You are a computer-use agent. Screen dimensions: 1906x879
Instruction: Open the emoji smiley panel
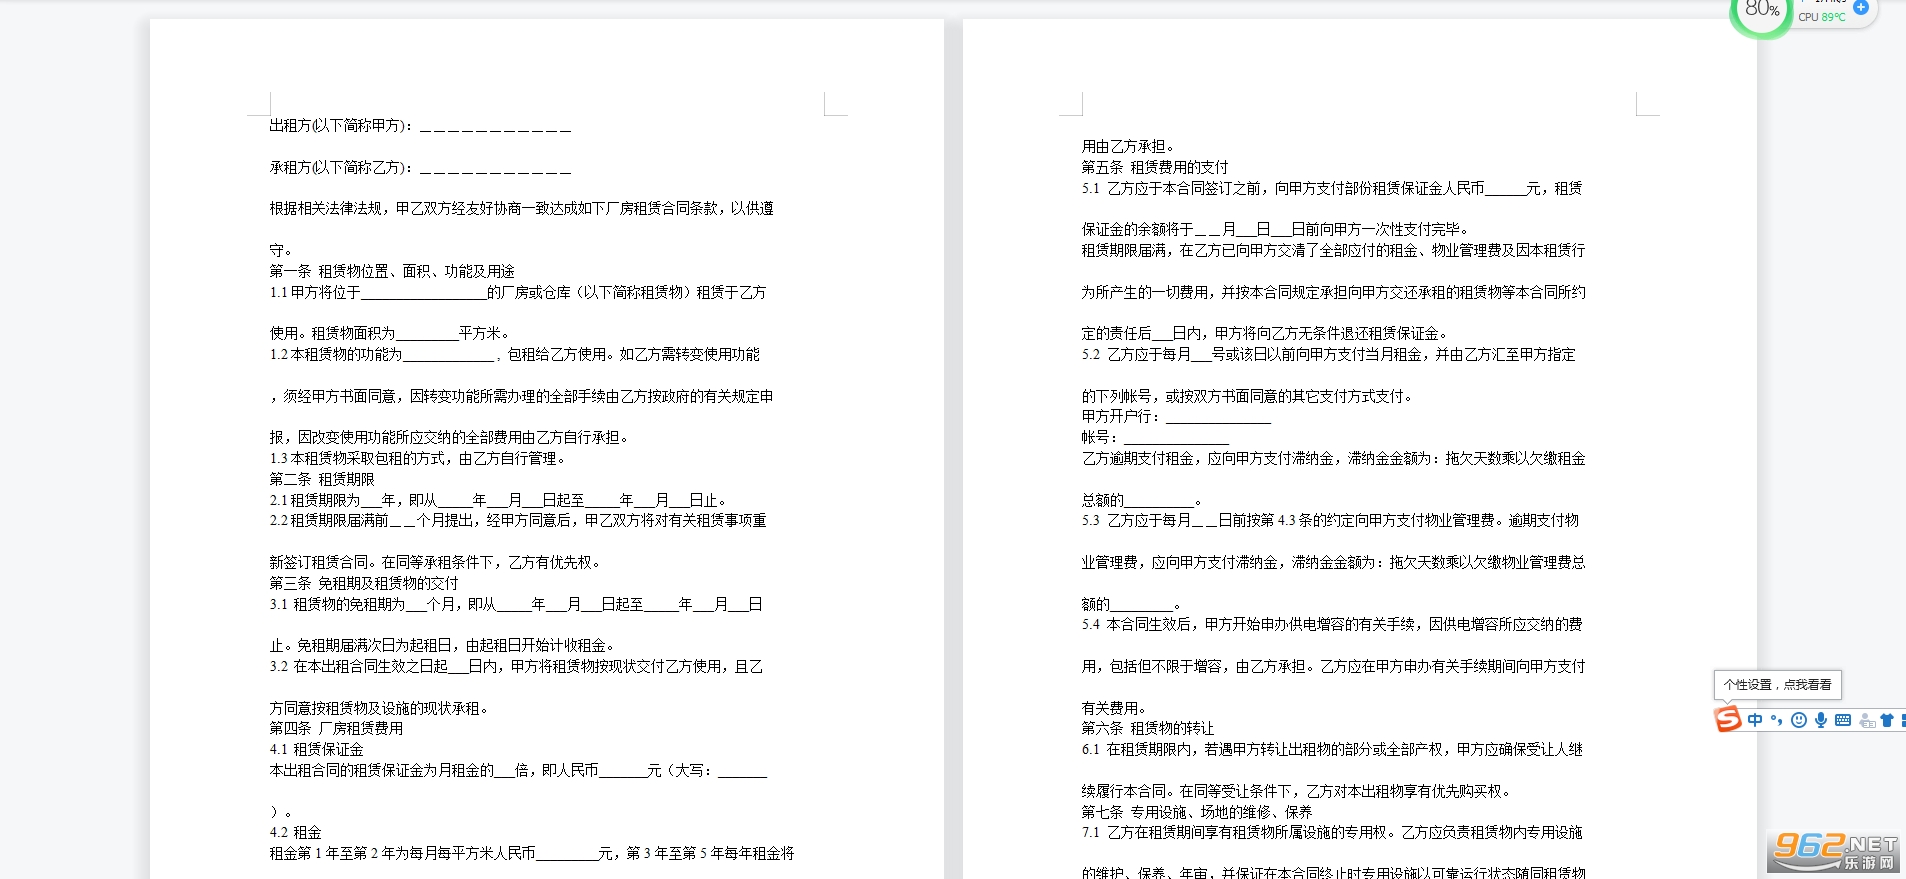coord(1799,720)
